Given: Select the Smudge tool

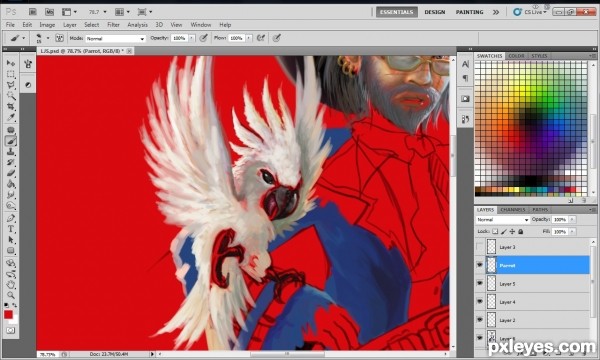Looking at the screenshot, I should [x=11, y=195].
